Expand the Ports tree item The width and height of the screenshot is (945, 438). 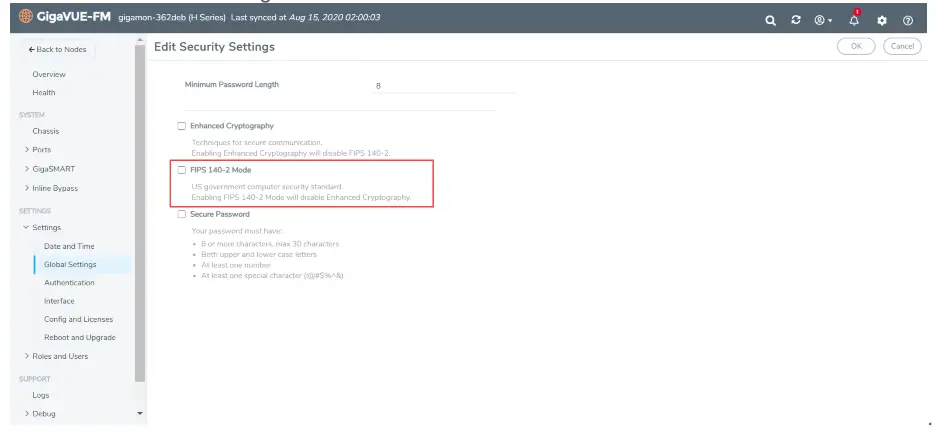[27, 149]
